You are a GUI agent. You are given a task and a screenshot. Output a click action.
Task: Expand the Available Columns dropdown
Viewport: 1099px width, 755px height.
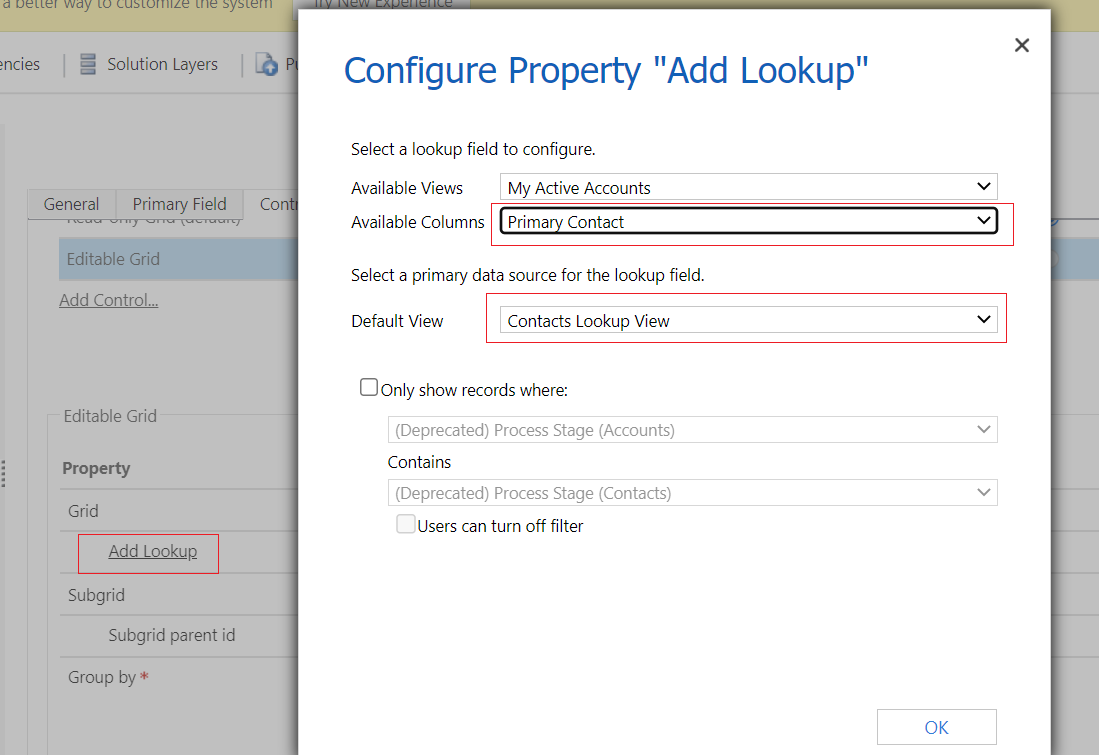pos(749,222)
